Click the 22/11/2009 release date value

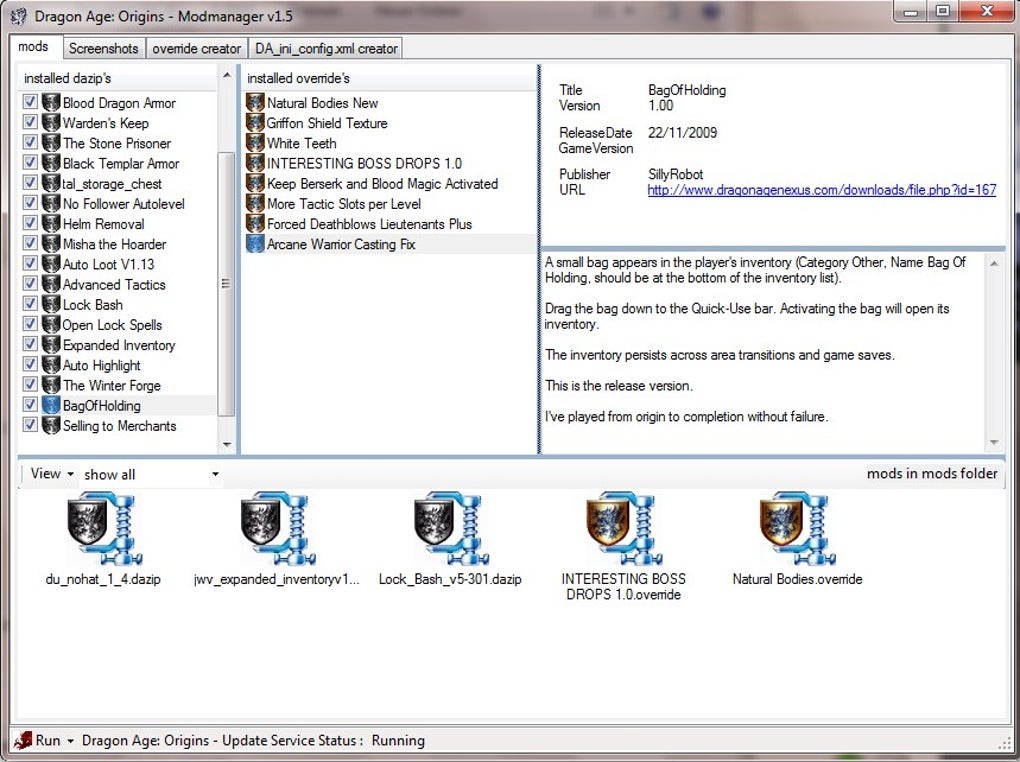(x=682, y=133)
